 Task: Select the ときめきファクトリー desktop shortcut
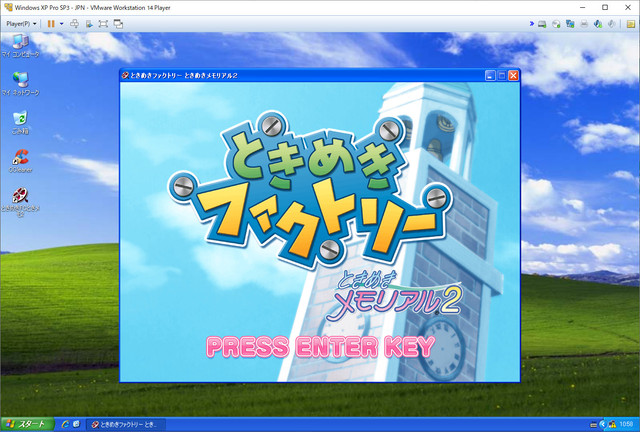[x=20, y=202]
